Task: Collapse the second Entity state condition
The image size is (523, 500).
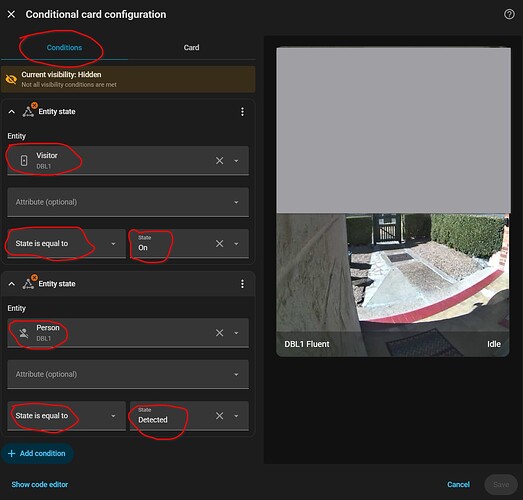Action: 12,284
